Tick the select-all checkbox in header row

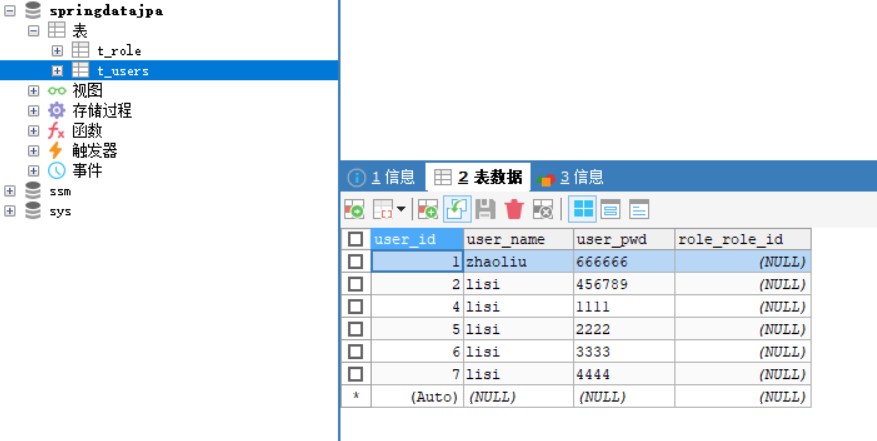(355, 239)
